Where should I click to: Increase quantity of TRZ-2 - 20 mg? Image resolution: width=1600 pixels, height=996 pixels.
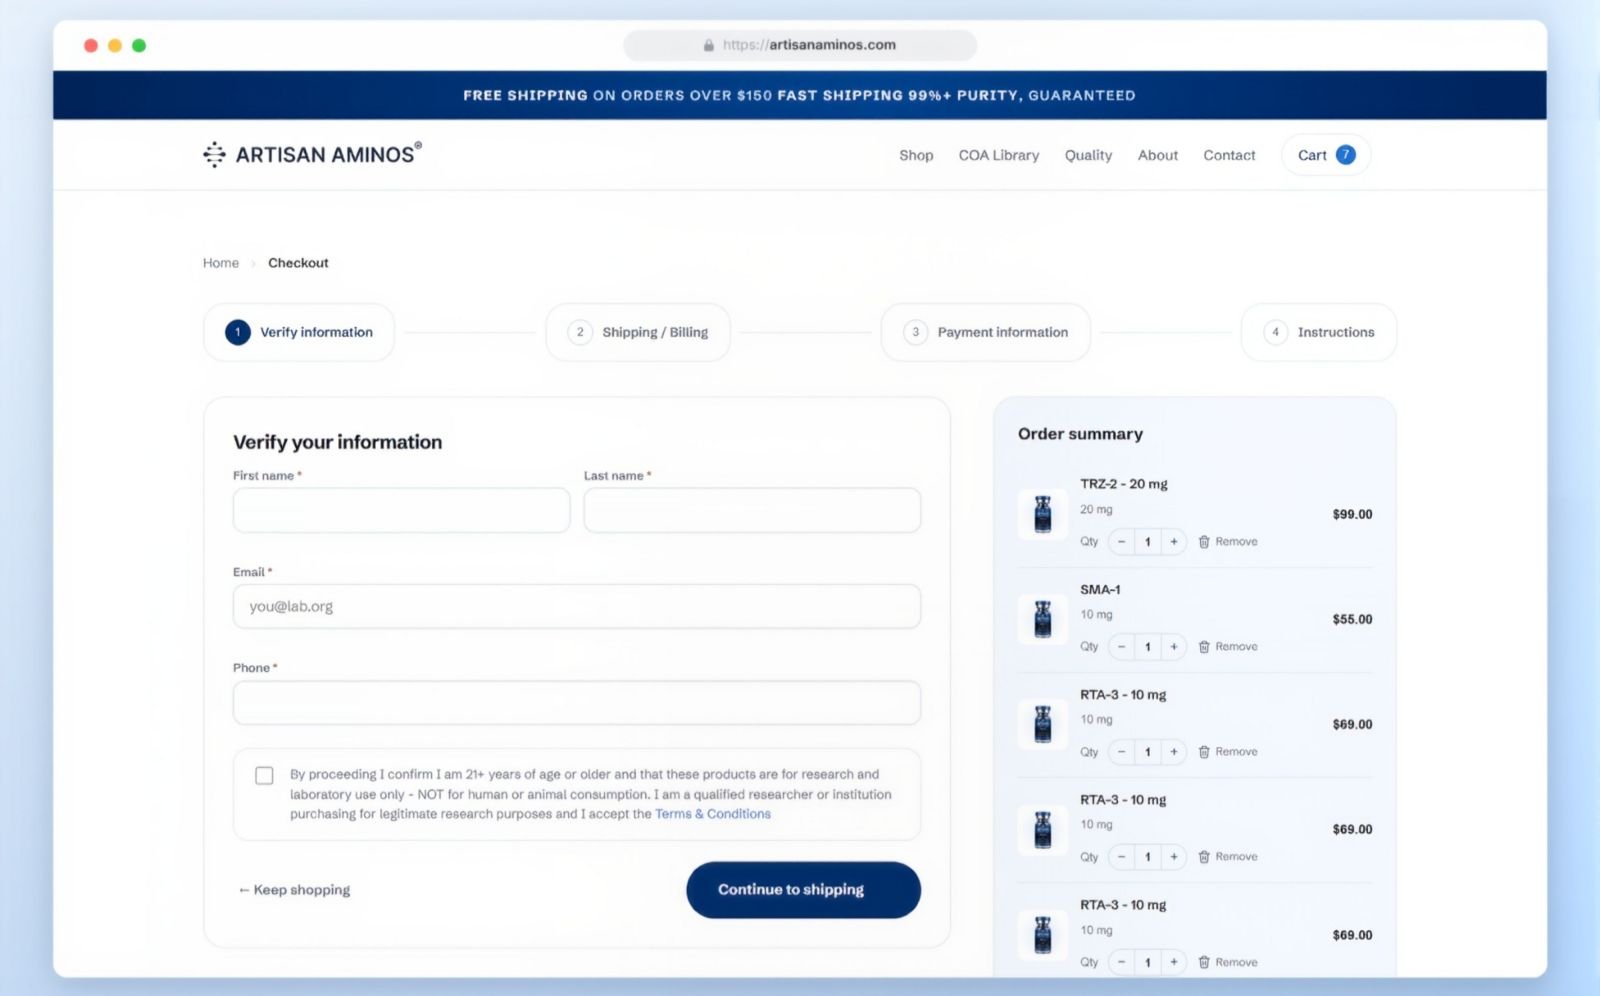pos(1174,542)
